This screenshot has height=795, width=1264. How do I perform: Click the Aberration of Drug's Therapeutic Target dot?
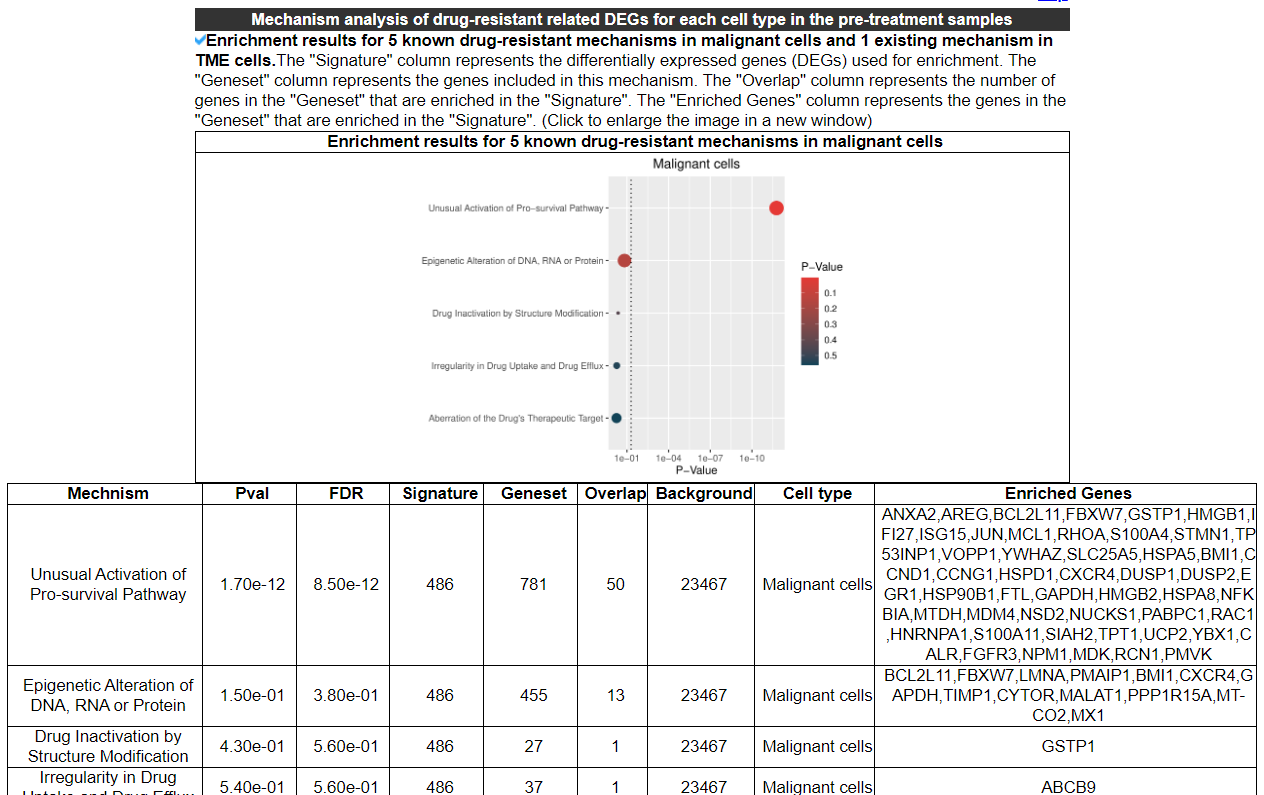coord(617,418)
